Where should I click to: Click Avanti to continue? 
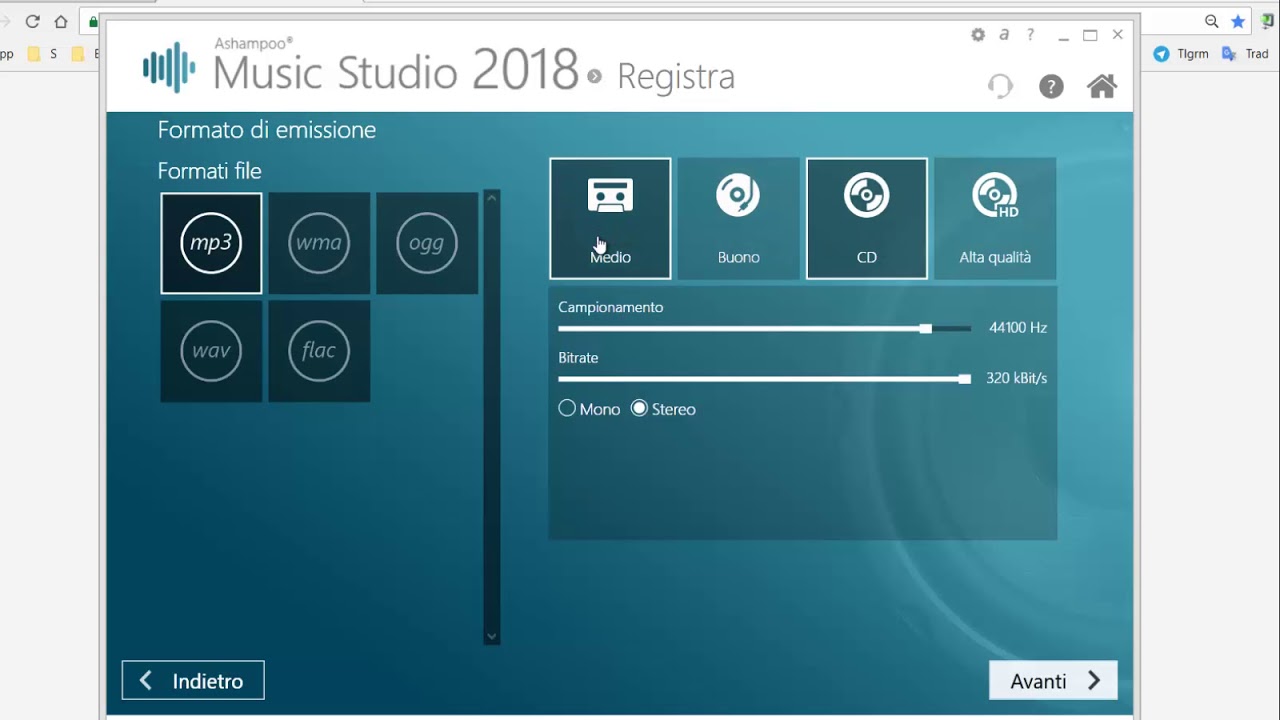[x=1053, y=680]
